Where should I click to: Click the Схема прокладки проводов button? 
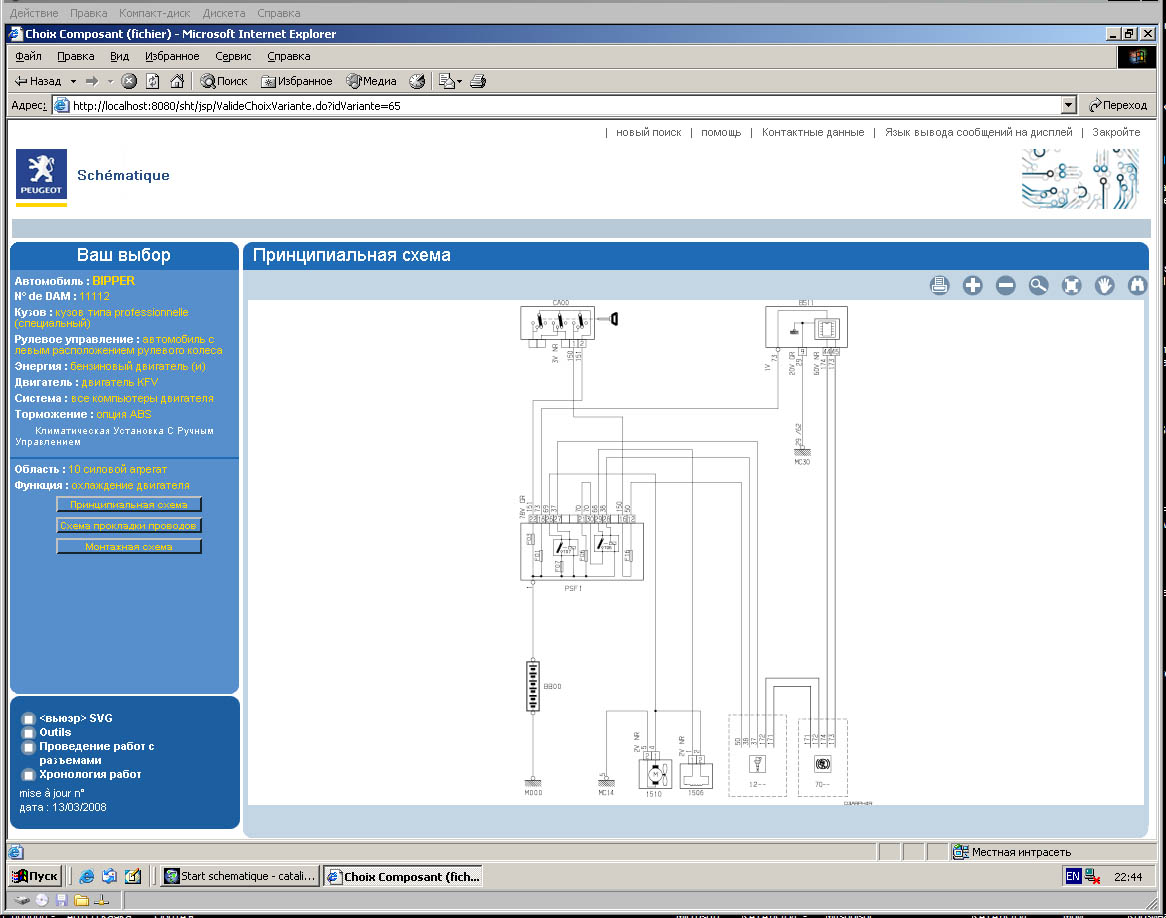129,525
